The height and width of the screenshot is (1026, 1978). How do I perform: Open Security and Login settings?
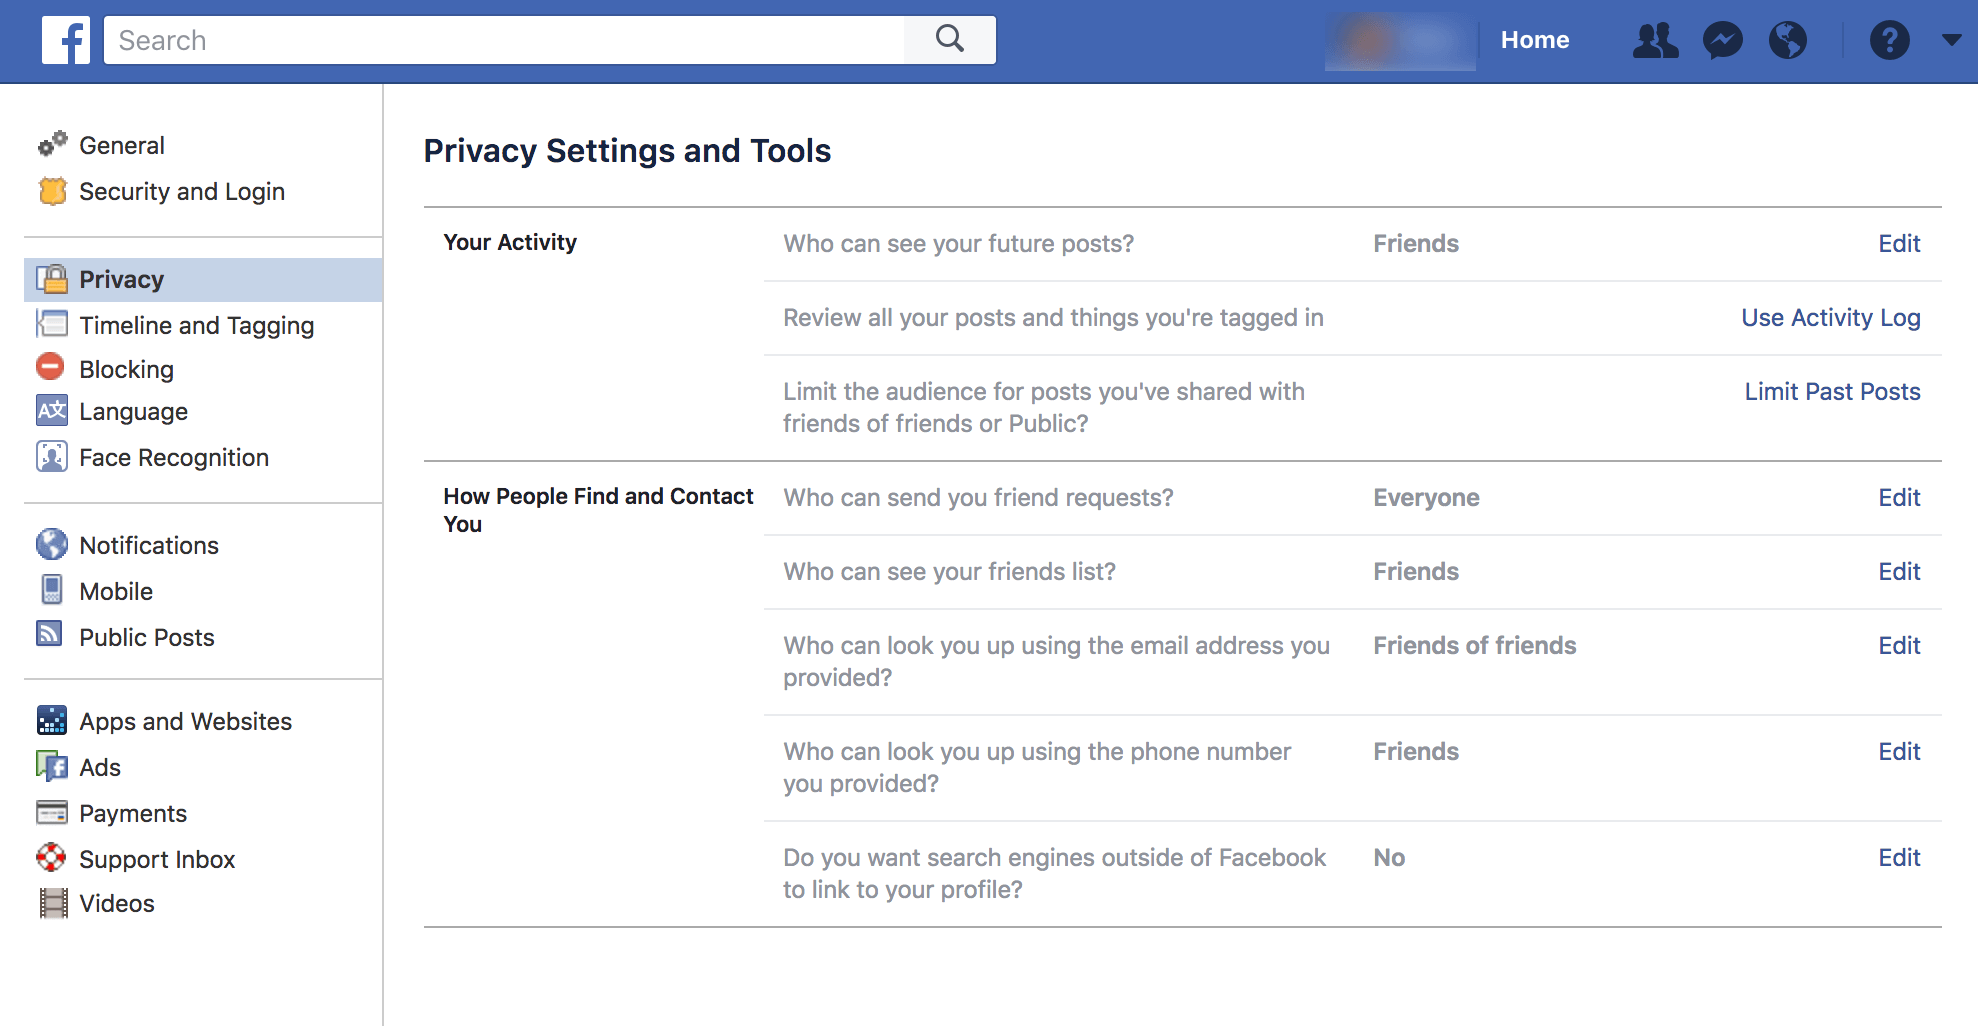pyautogui.click(x=182, y=191)
